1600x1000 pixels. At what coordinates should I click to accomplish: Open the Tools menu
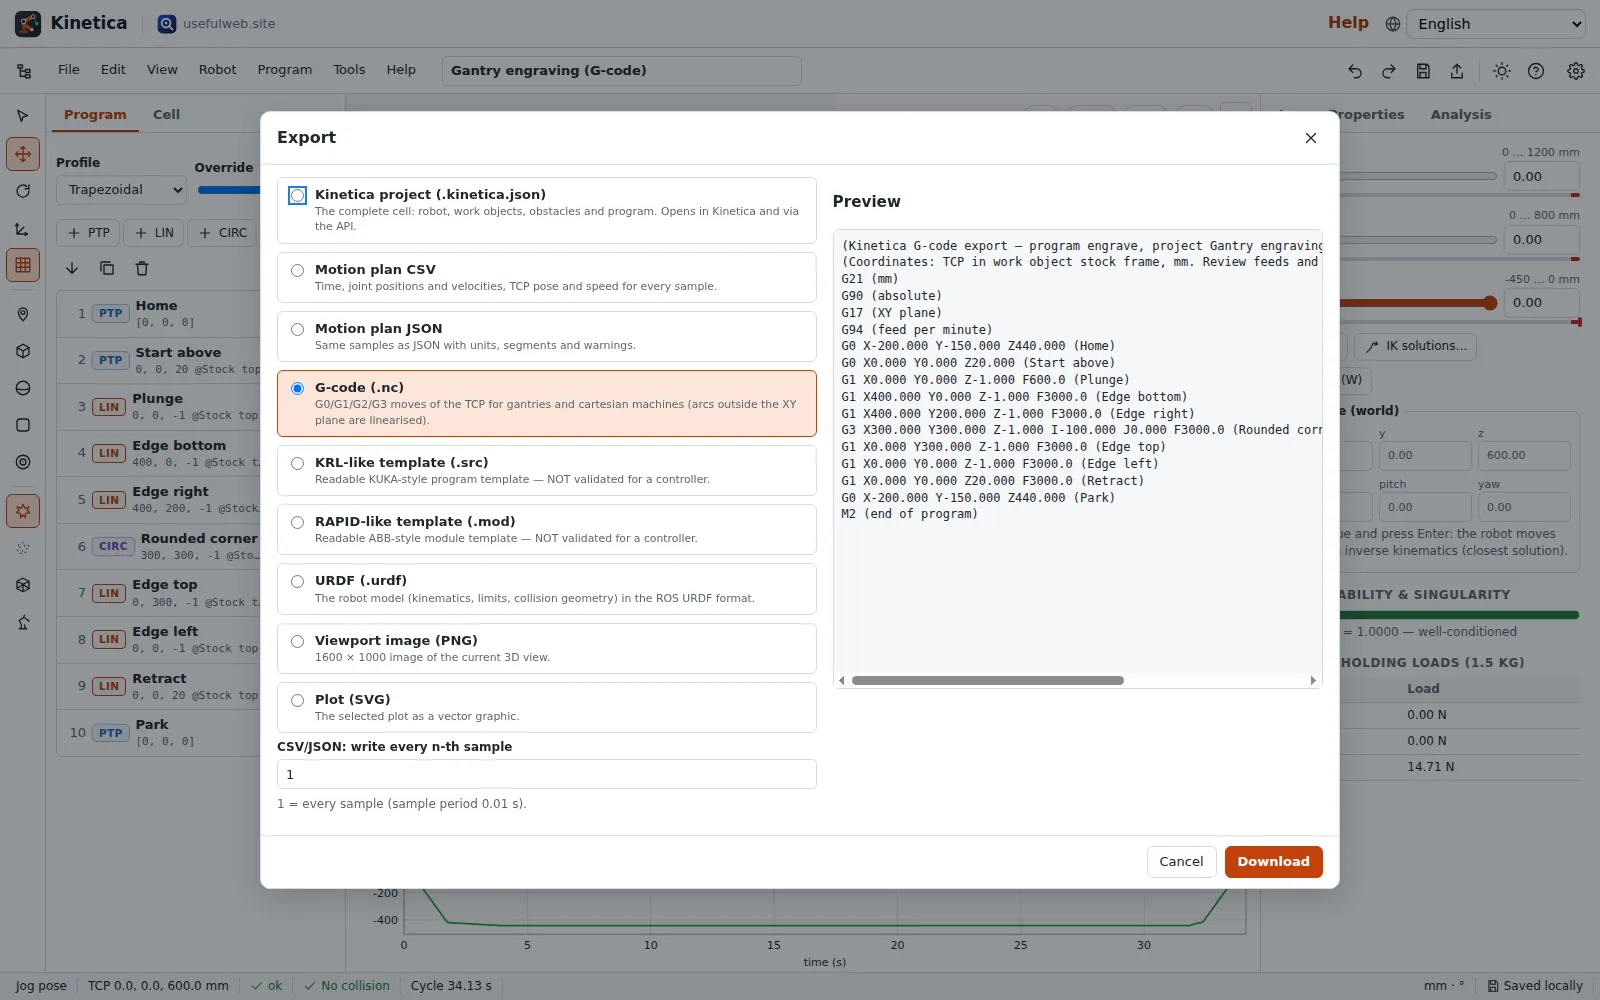pos(349,70)
